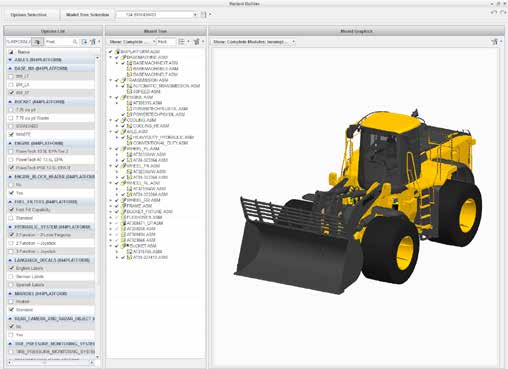Click the Find field in Model Tree
The height and width of the screenshot is (369, 508).
[x=166, y=42]
